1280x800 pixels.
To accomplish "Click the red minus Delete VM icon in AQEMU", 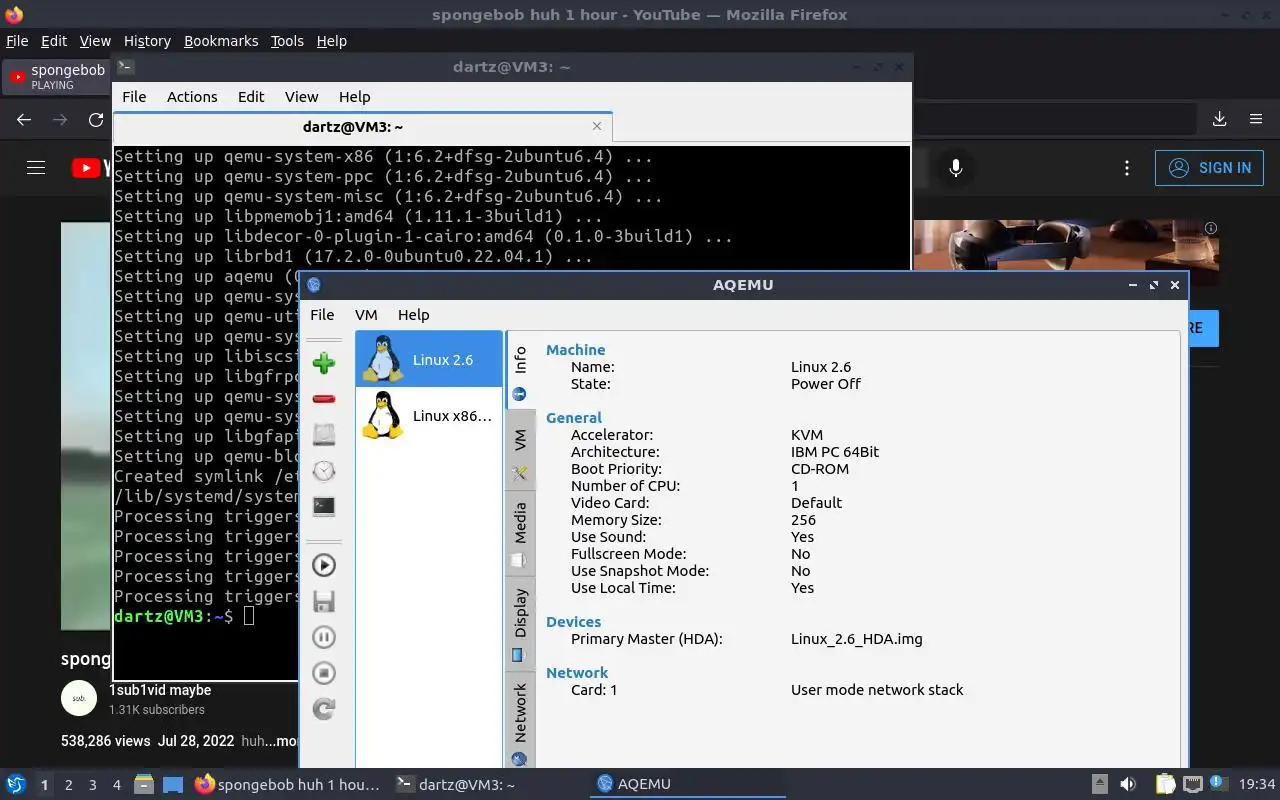I will point(323,399).
